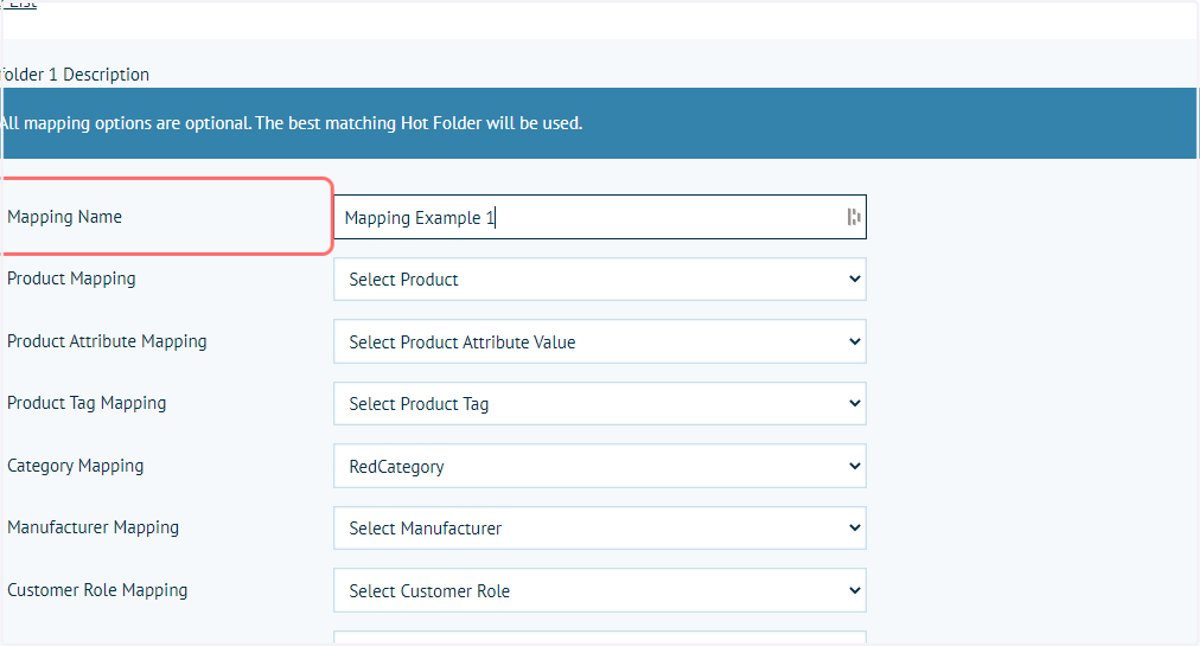Select the Manufacturer Mapping label
The height and width of the screenshot is (646, 1200).
tap(93, 528)
